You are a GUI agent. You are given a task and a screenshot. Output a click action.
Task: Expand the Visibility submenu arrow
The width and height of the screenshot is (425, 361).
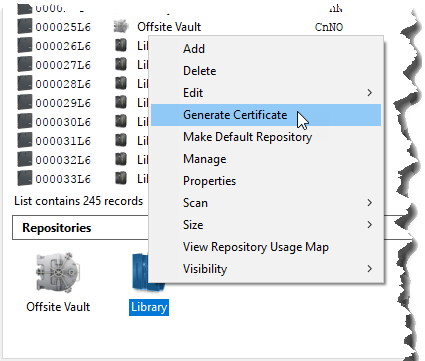[x=369, y=269]
